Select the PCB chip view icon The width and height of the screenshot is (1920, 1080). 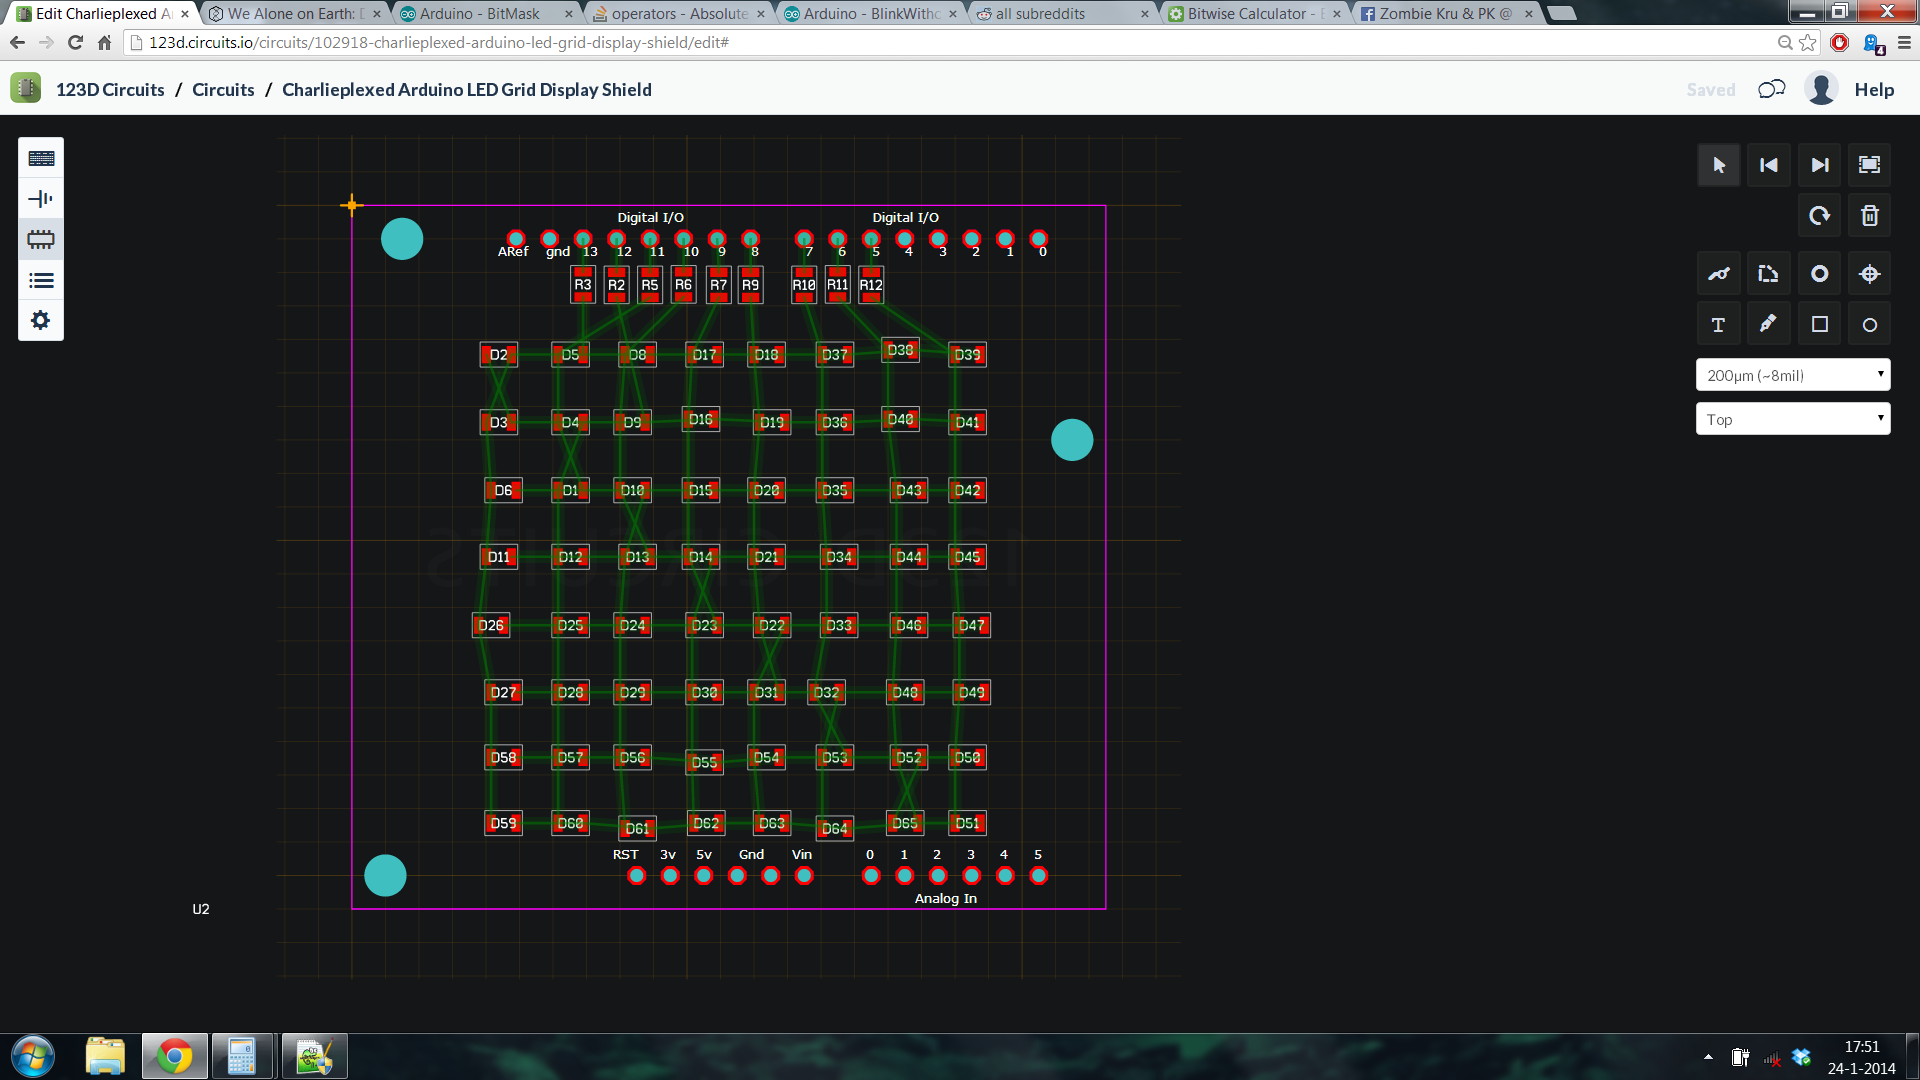tap(40, 239)
